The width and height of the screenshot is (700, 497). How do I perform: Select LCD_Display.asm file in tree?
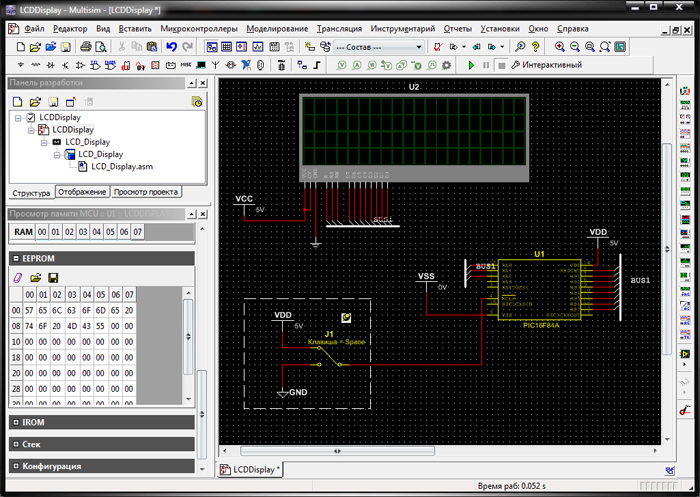click(x=122, y=167)
